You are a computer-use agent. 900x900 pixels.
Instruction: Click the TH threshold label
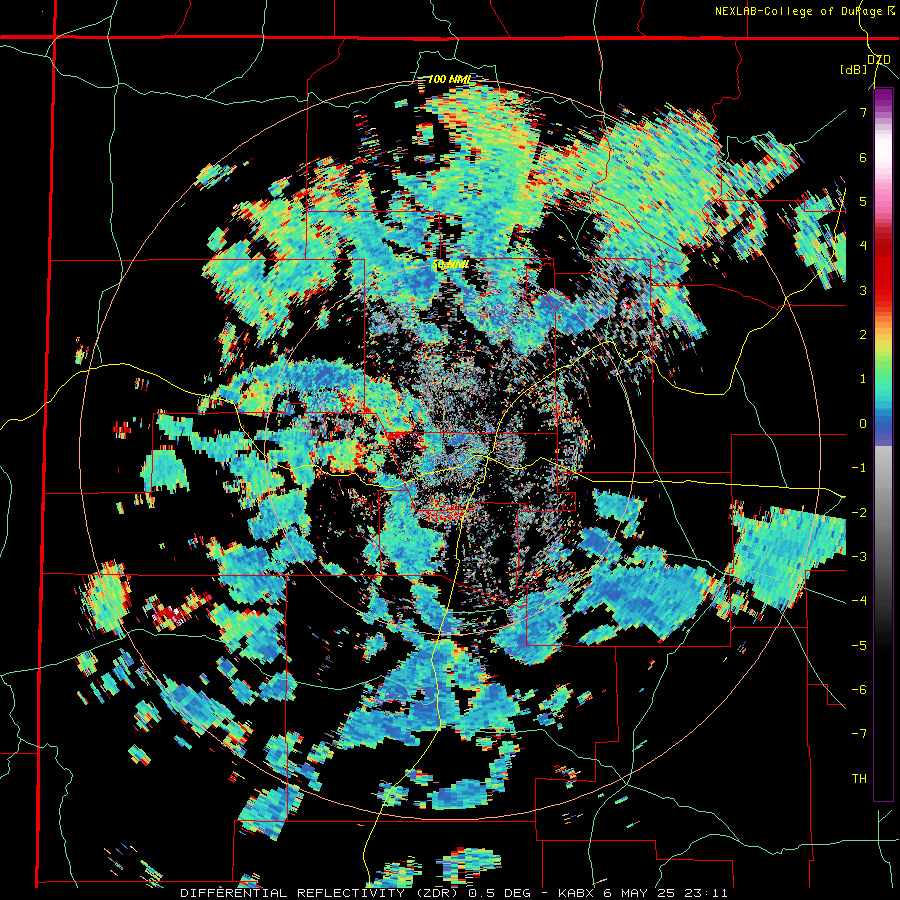859,778
